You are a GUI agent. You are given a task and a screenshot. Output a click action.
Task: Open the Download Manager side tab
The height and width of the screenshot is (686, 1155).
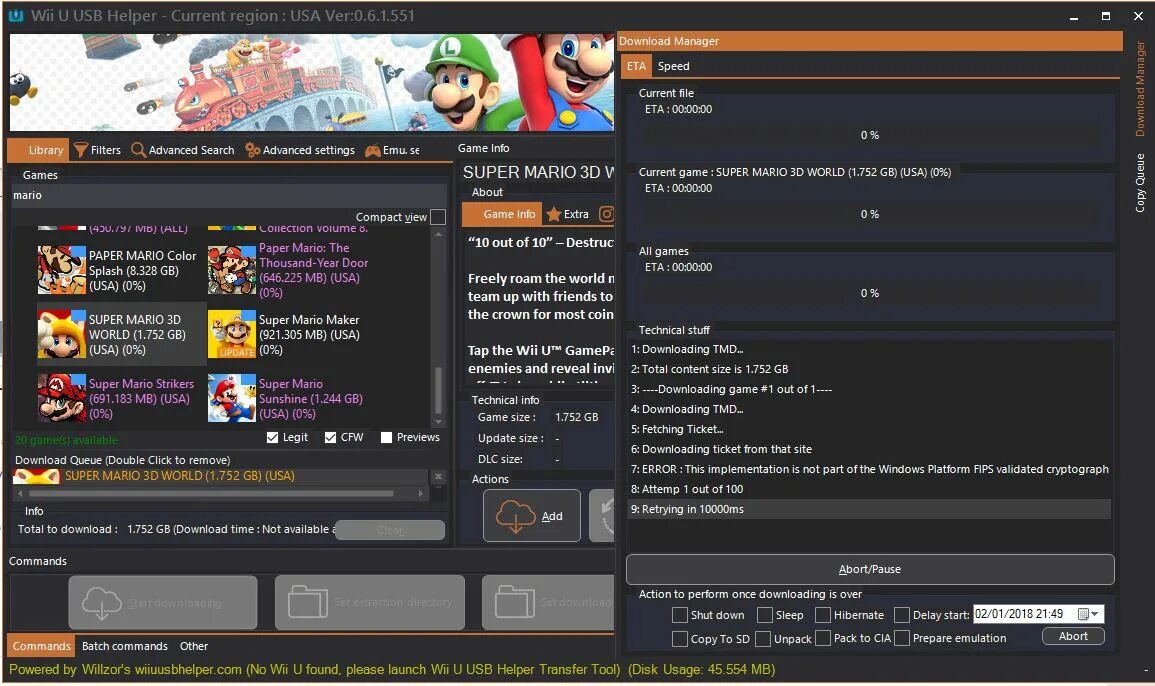[x=1140, y=88]
